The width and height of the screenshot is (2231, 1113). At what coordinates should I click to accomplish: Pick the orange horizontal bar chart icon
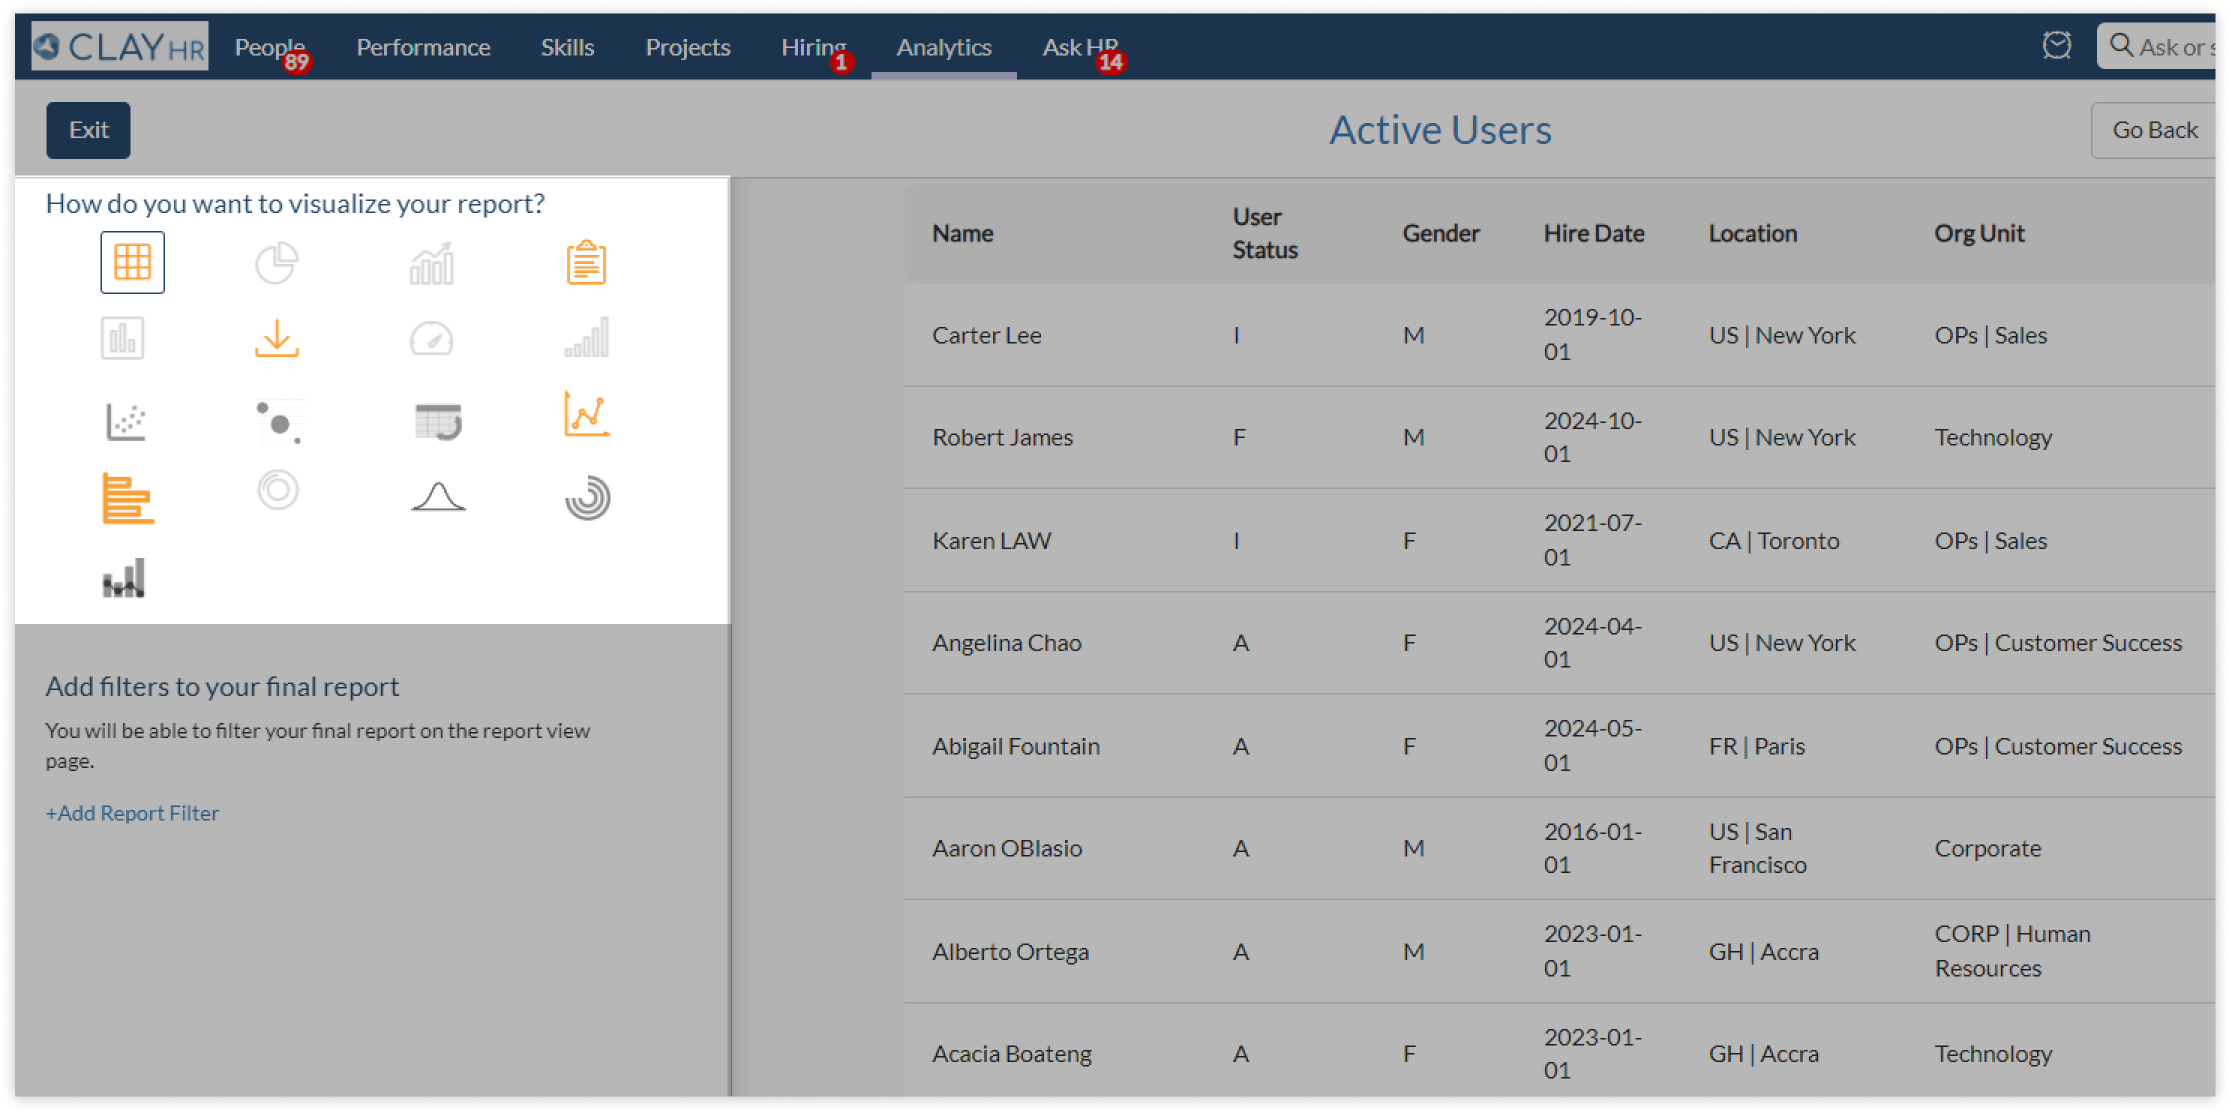click(128, 498)
